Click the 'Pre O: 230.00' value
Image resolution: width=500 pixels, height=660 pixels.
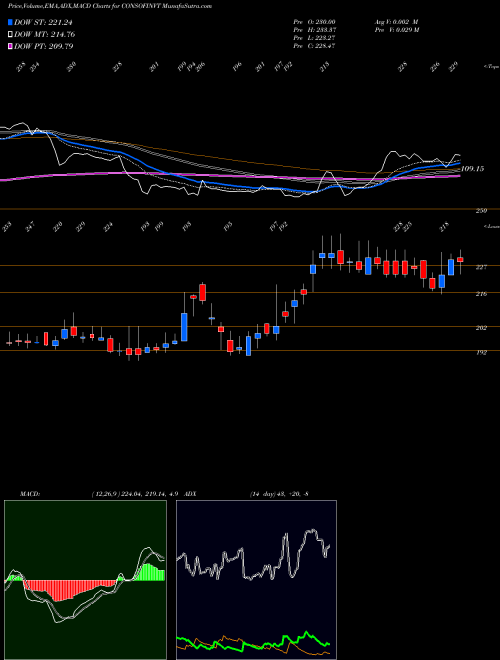314,22
